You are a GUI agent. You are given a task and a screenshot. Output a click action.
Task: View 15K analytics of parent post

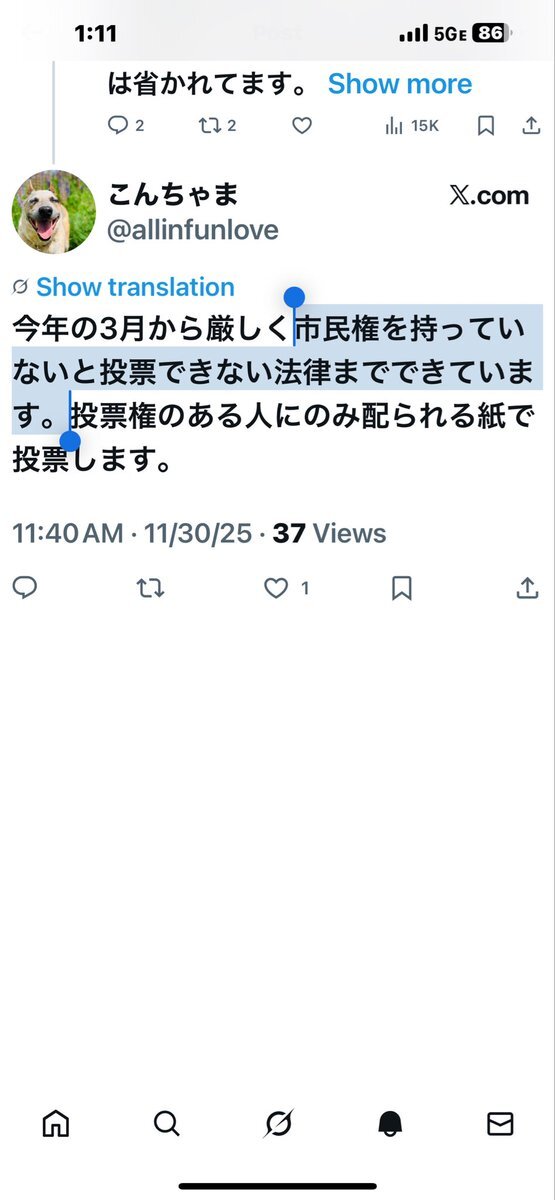(411, 126)
